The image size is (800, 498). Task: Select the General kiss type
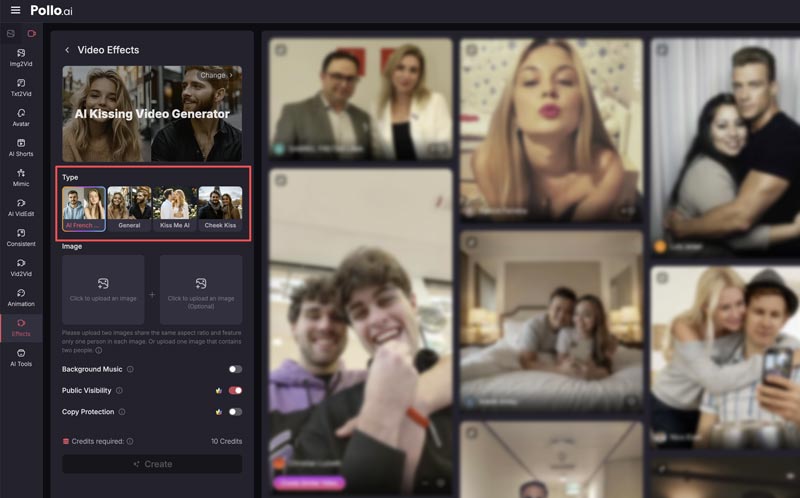(129, 209)
